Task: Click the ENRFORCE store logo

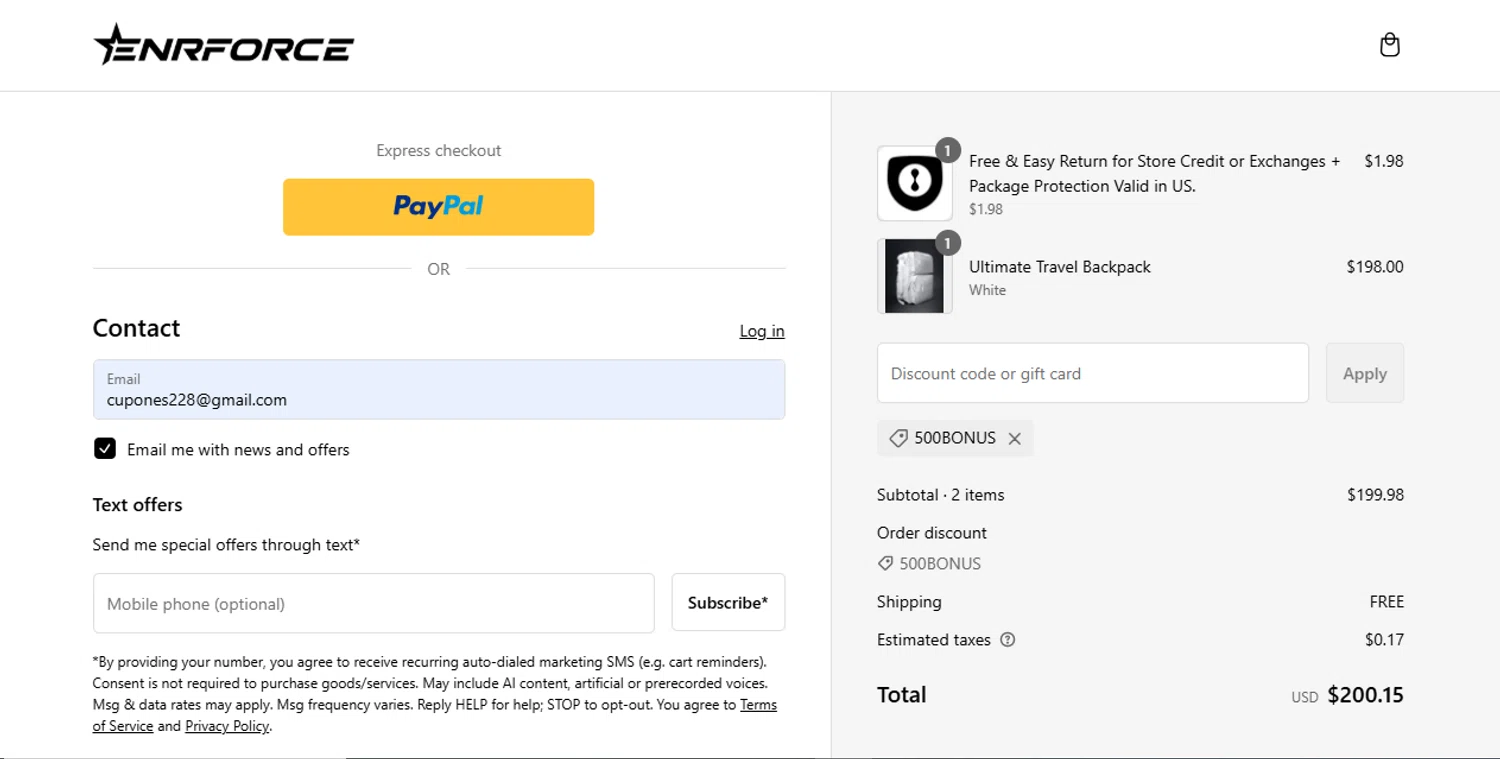Action: click(223, 45)
